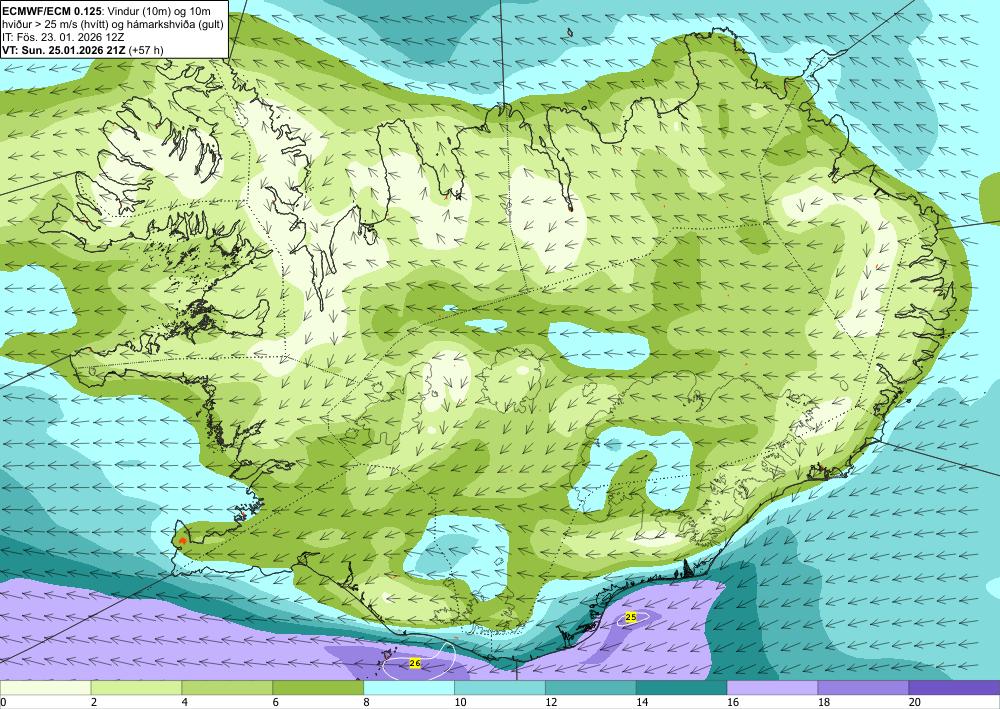
Task: Select the 14–16 m/s legend color
Action: point(681,688)
